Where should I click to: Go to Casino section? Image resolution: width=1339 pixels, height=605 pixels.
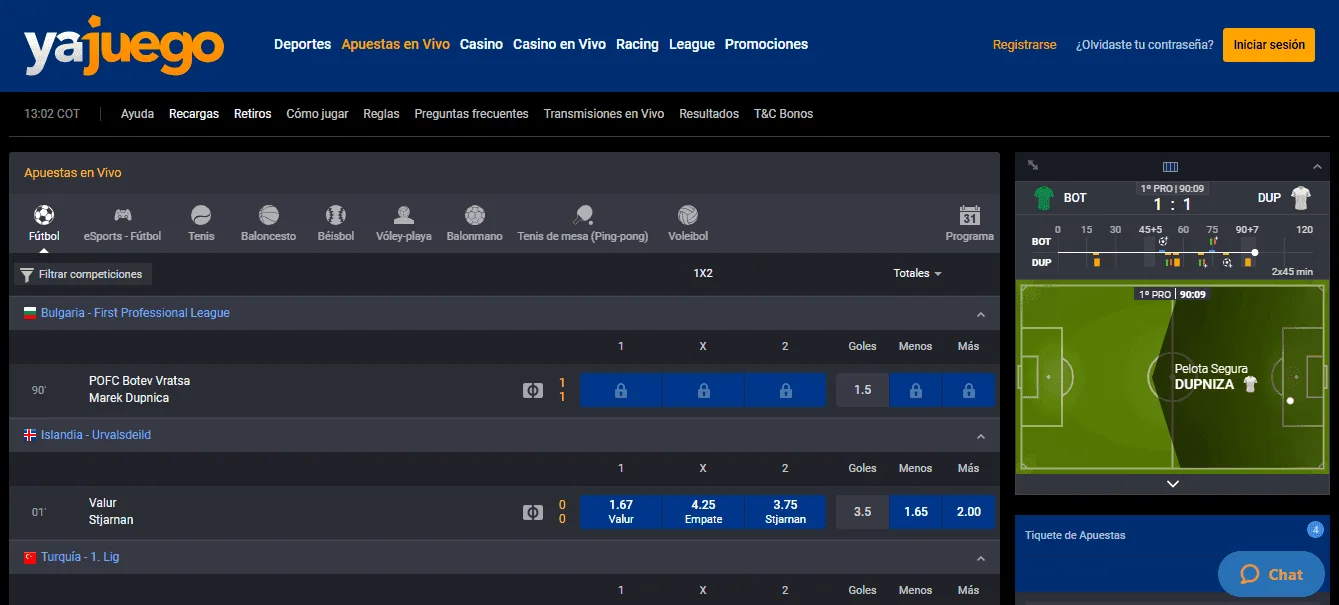[481, 44]
